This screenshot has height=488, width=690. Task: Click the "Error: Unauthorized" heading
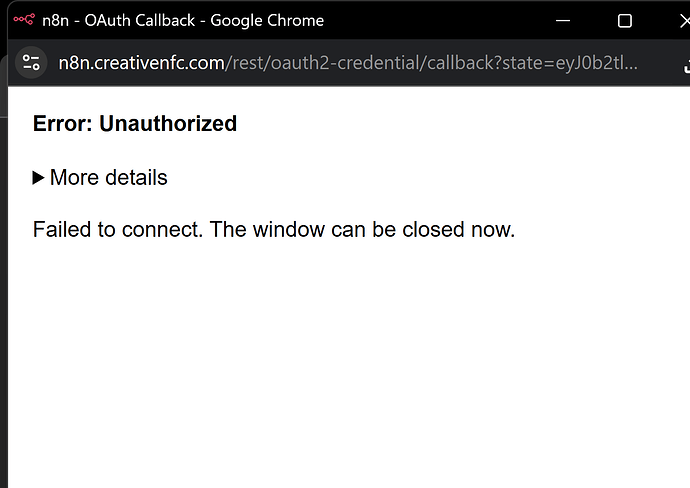[135, 124]
